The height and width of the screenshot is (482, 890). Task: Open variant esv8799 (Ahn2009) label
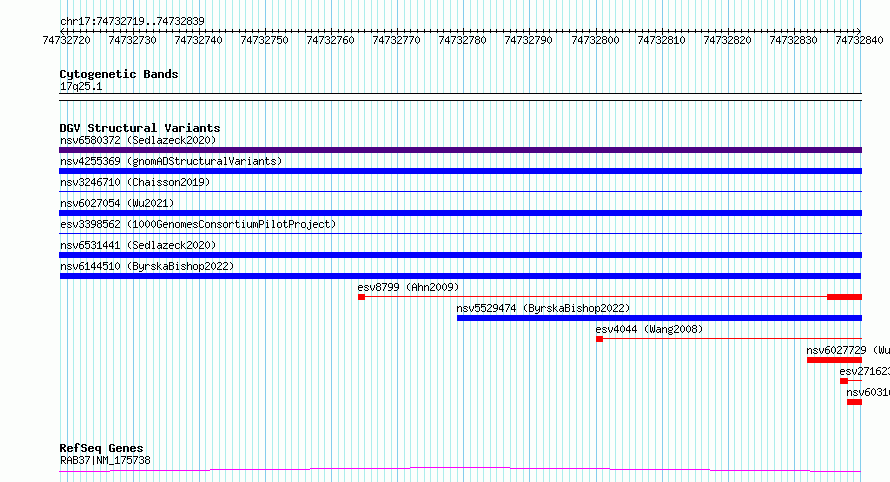408,287
